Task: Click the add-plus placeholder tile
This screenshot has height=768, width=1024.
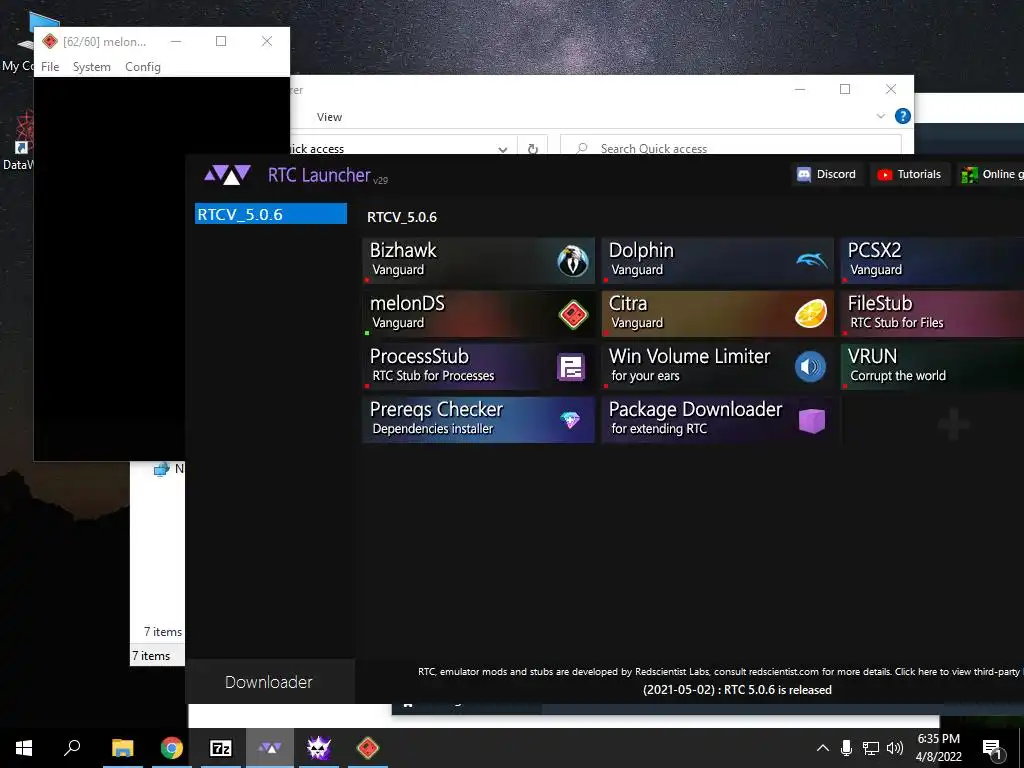Action: (953, 424)
